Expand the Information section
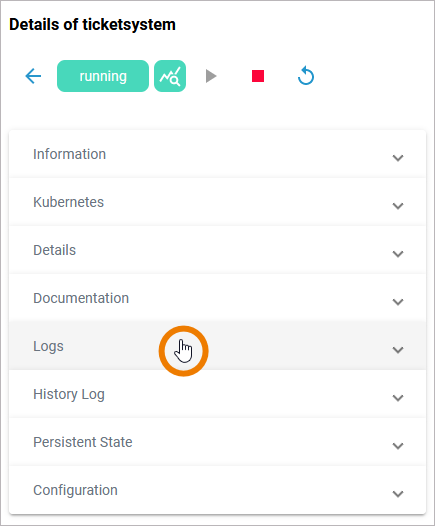 [x=217, y=154]
